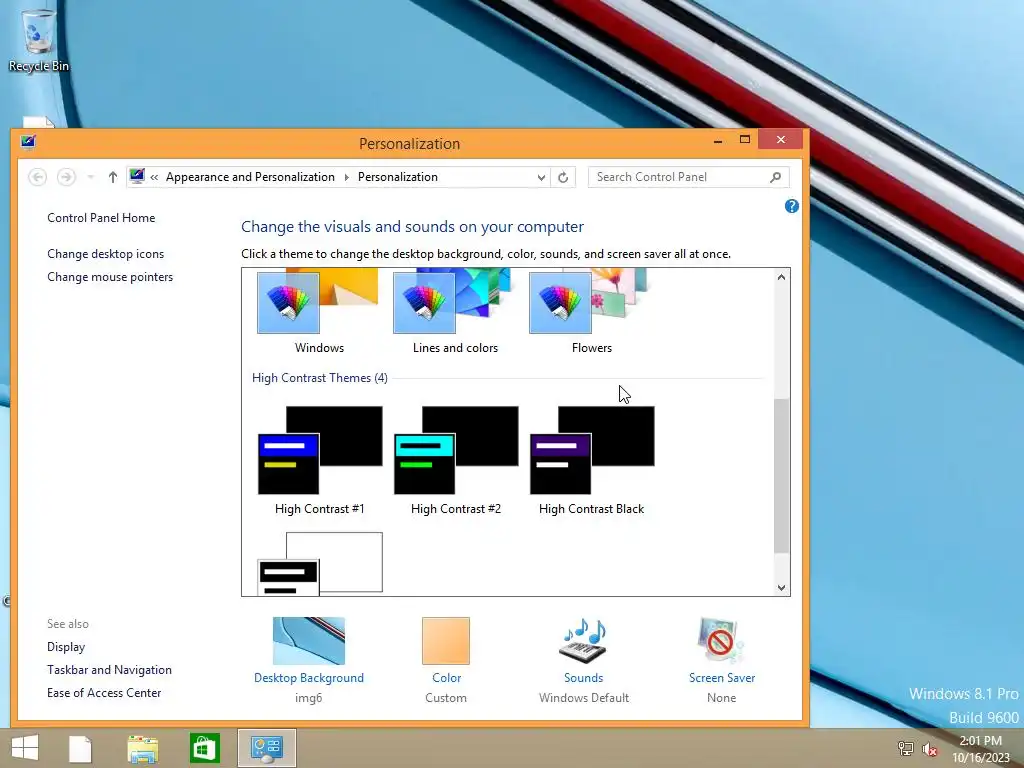
Task: Open Sounds settings icon
Action: [584, 641]
